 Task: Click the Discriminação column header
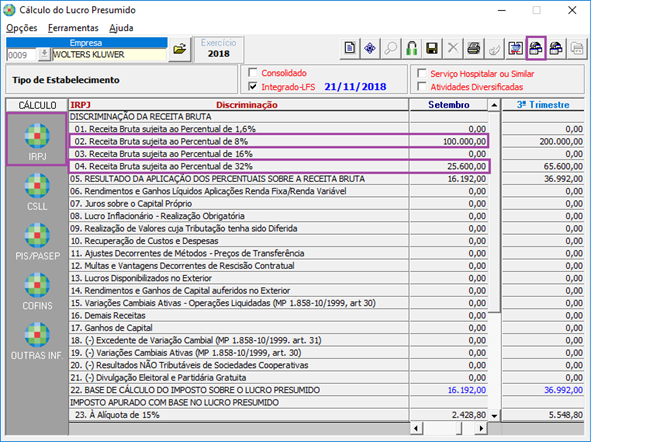[x=247, y=105]
